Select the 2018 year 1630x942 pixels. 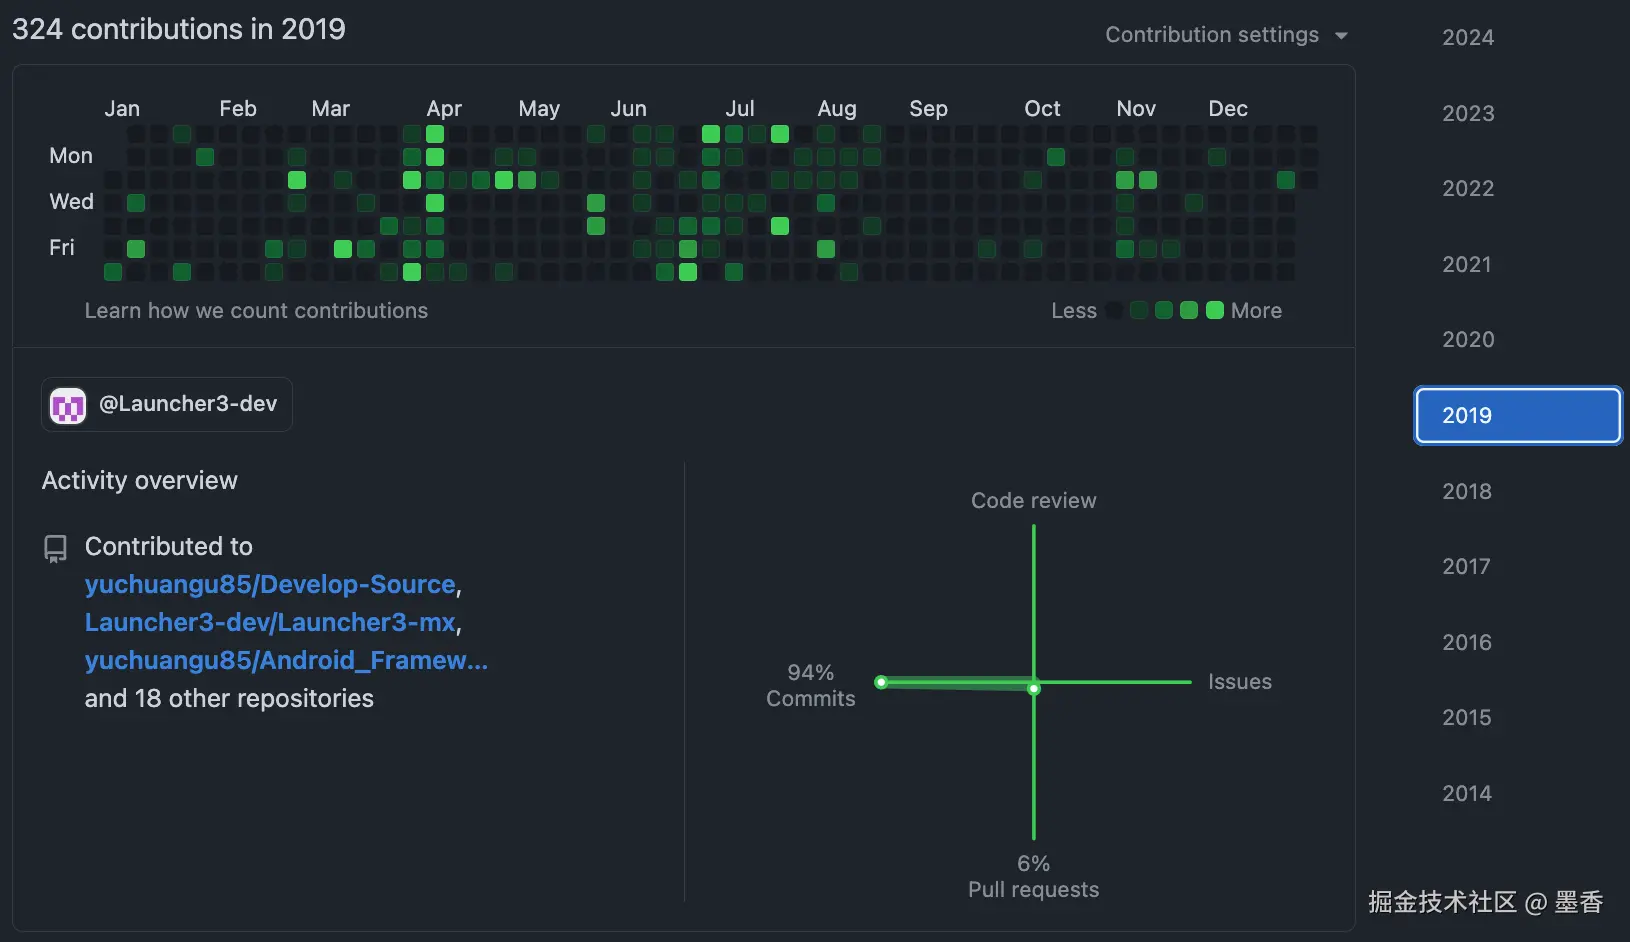(1466, 491)
